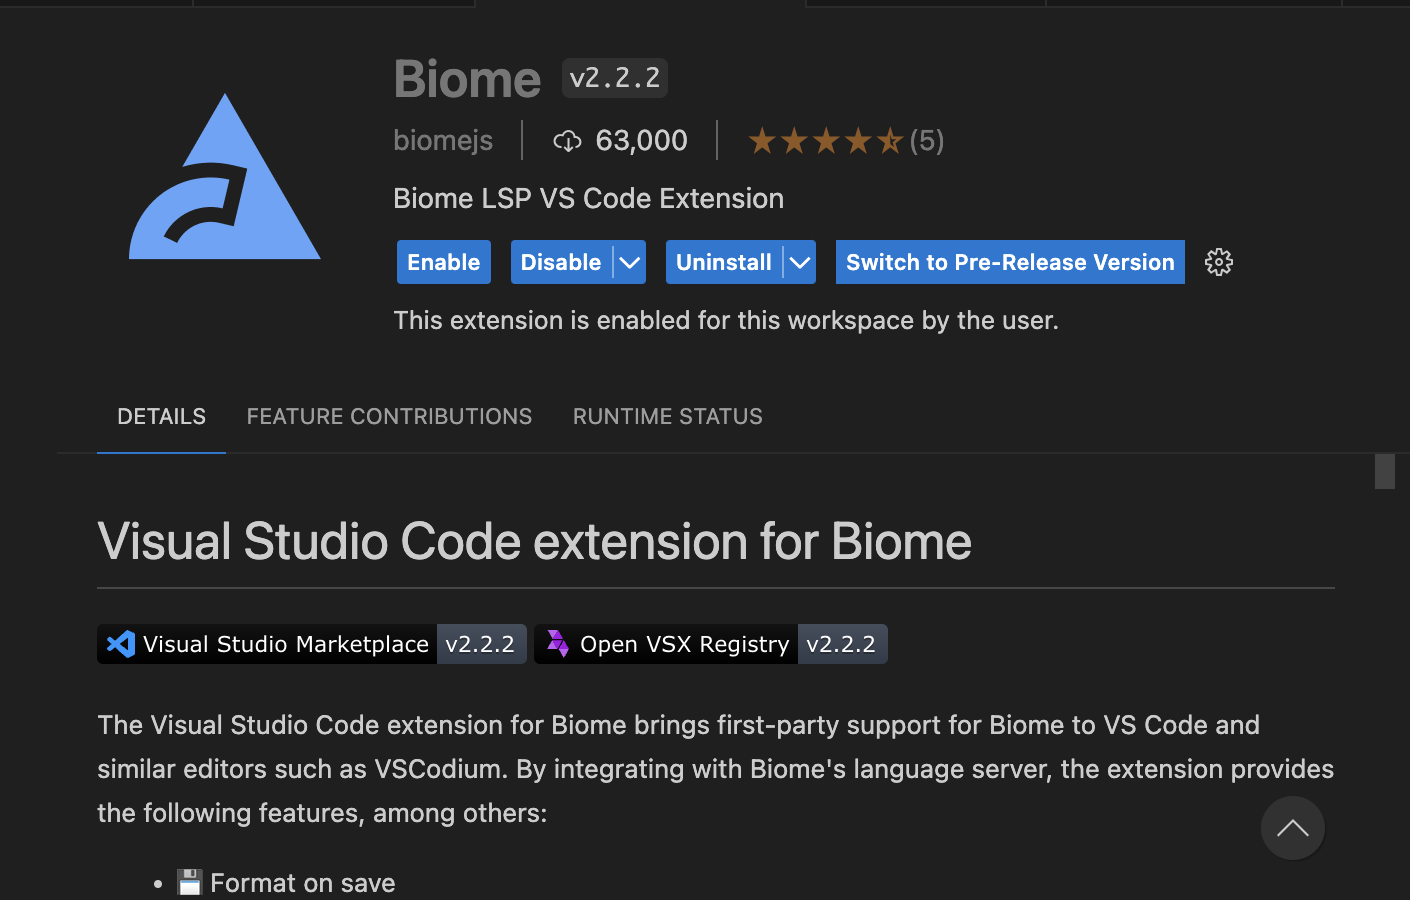Expand the Disable dropdown arrow
Screen dimensions: 1410x900
629,262
